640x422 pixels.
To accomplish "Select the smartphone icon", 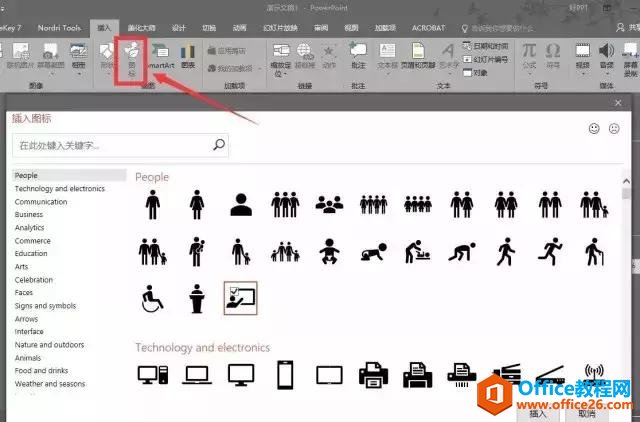I will [284, 375].
